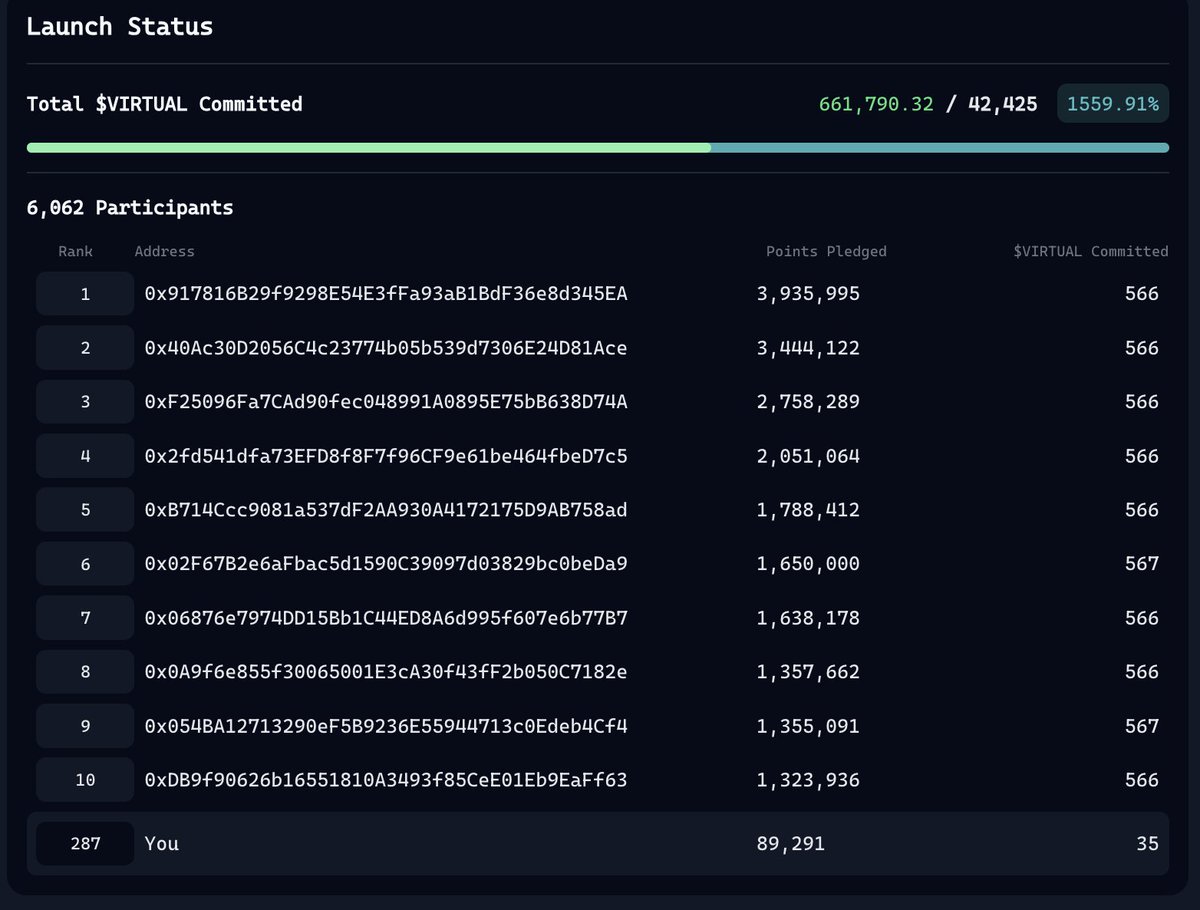Select address 0x054BA12713290eF5B9236E55944713c0Edeb4Cf4
The width and height of the screenshot is (1200, 910).
(386, 726)
